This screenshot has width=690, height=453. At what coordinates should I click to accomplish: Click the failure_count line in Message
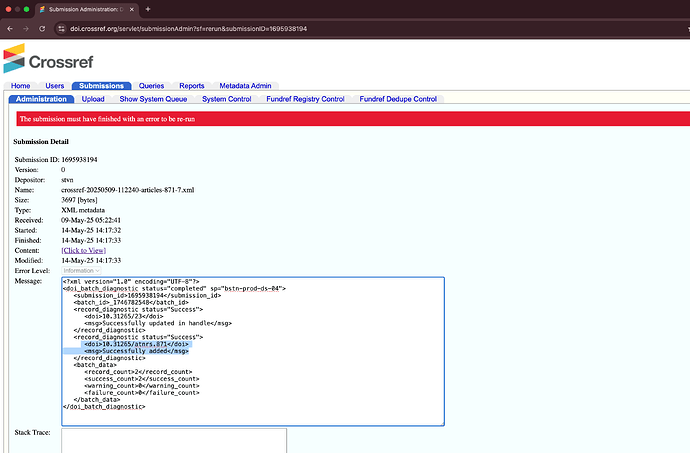click(142, 393)
